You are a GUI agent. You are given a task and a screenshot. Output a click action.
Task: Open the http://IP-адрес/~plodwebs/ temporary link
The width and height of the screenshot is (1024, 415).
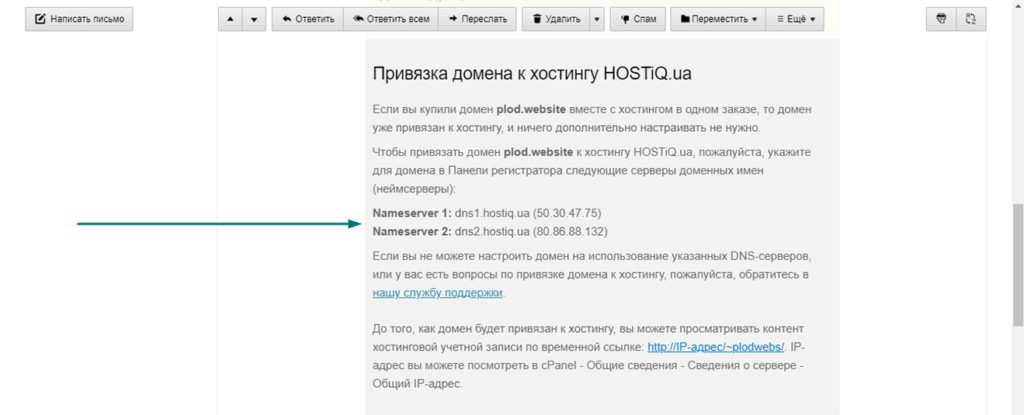click(x=715, y=346)
